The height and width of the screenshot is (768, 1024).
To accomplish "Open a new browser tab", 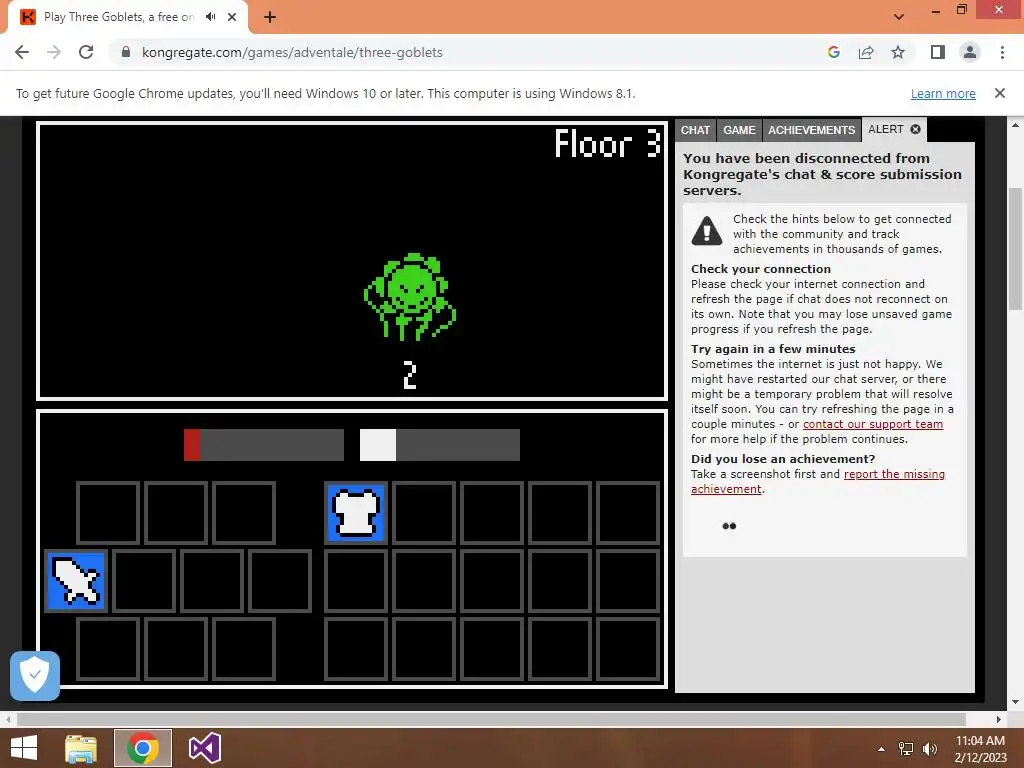I will coord(270,17).
